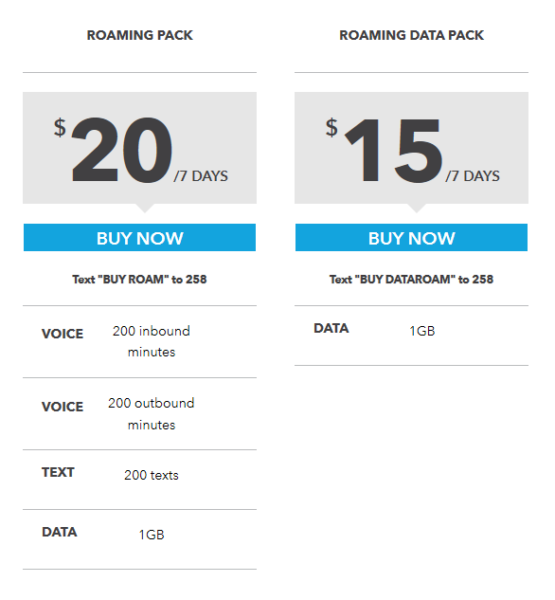Click BUY NOW under the $20 Roaming Pack

click(x=140, y=238)
